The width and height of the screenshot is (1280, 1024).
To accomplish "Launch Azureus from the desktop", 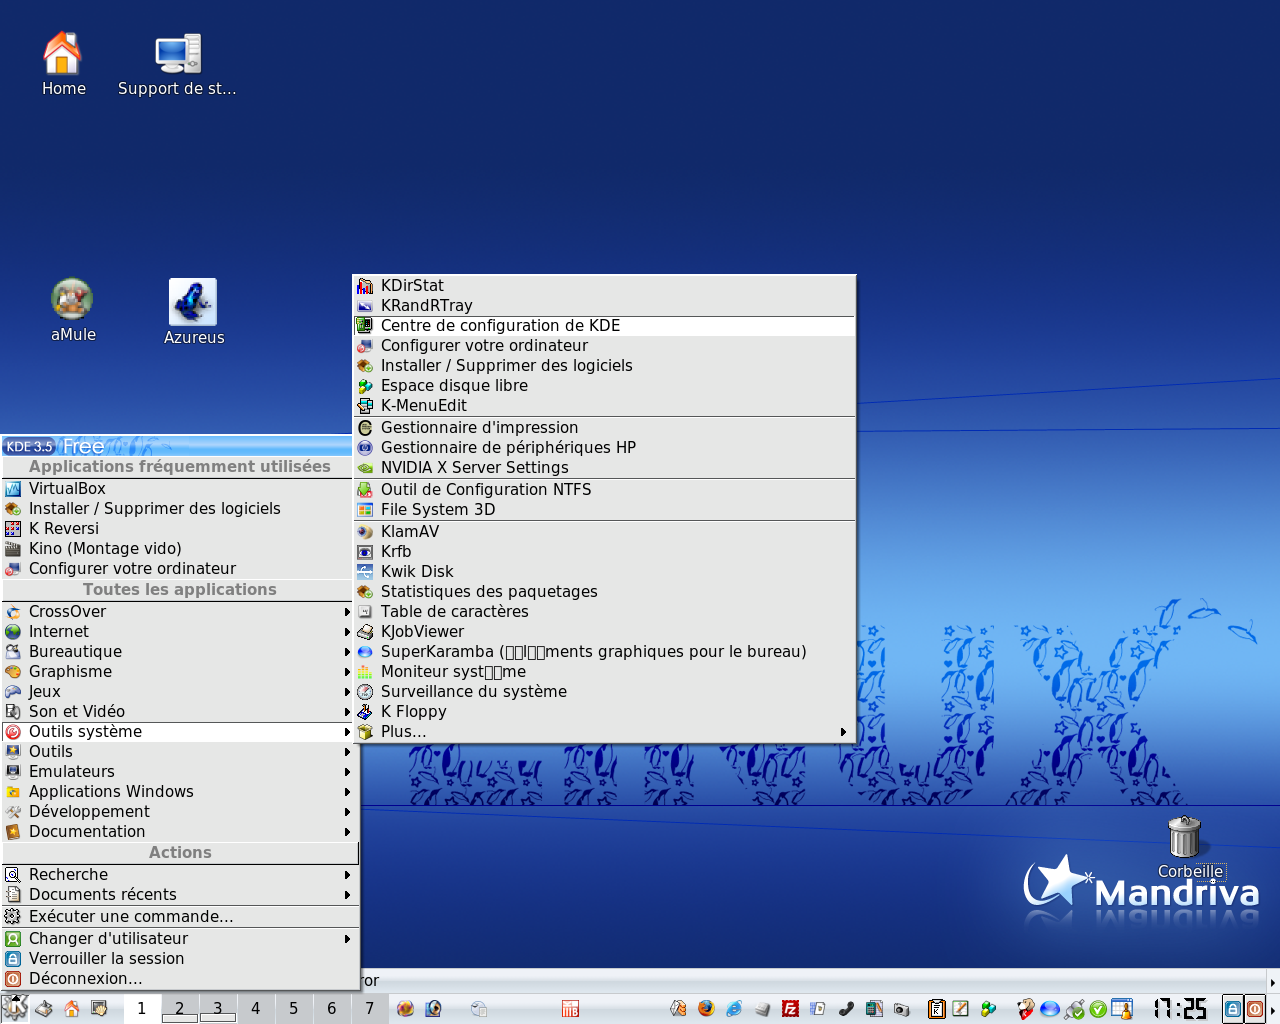I will [193, 312].
